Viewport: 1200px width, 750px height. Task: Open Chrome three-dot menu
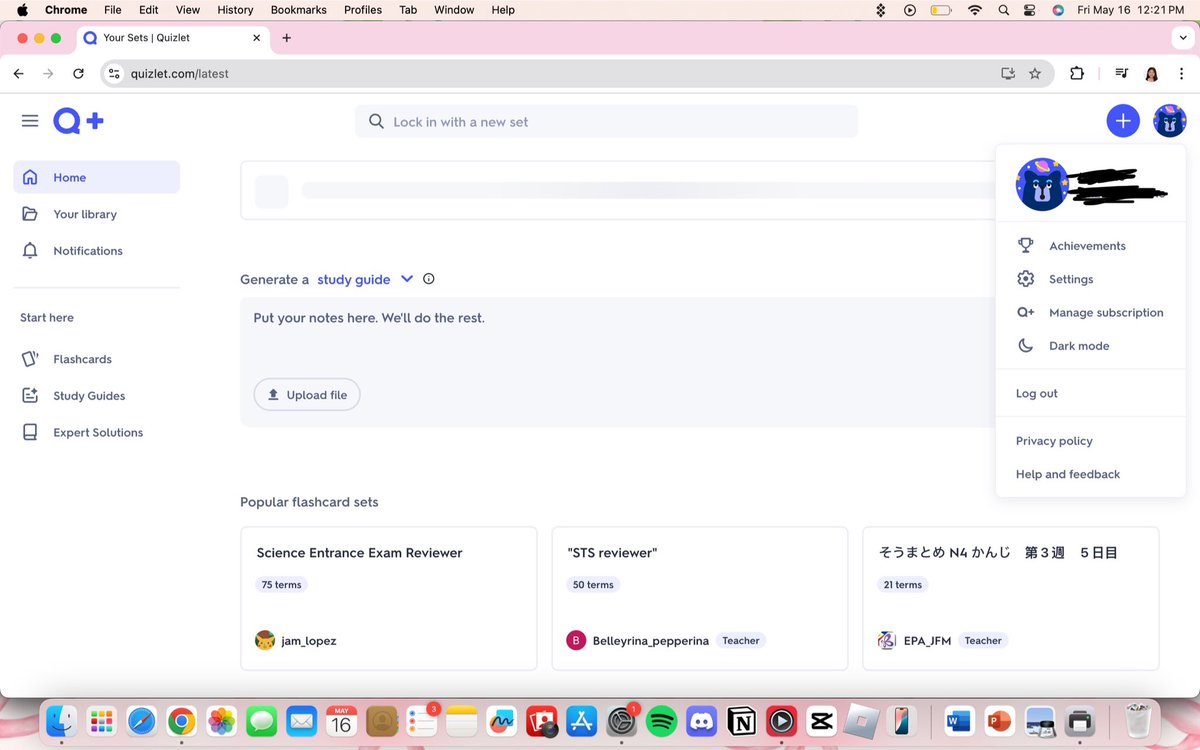pos(1182,73)
